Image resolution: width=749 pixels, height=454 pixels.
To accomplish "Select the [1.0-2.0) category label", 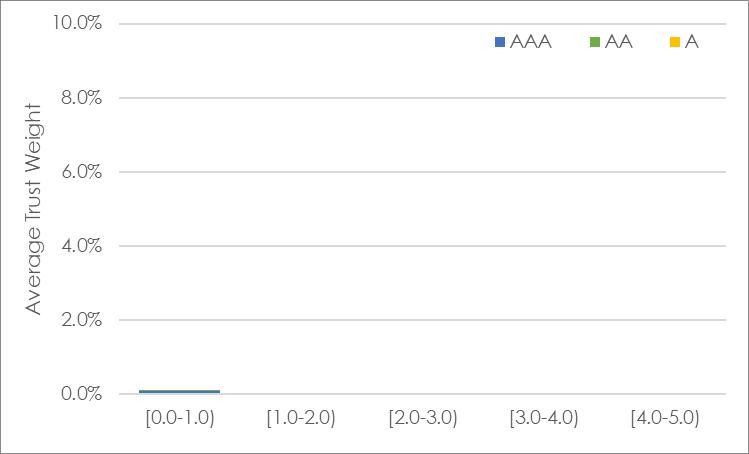I will point(301,418).
